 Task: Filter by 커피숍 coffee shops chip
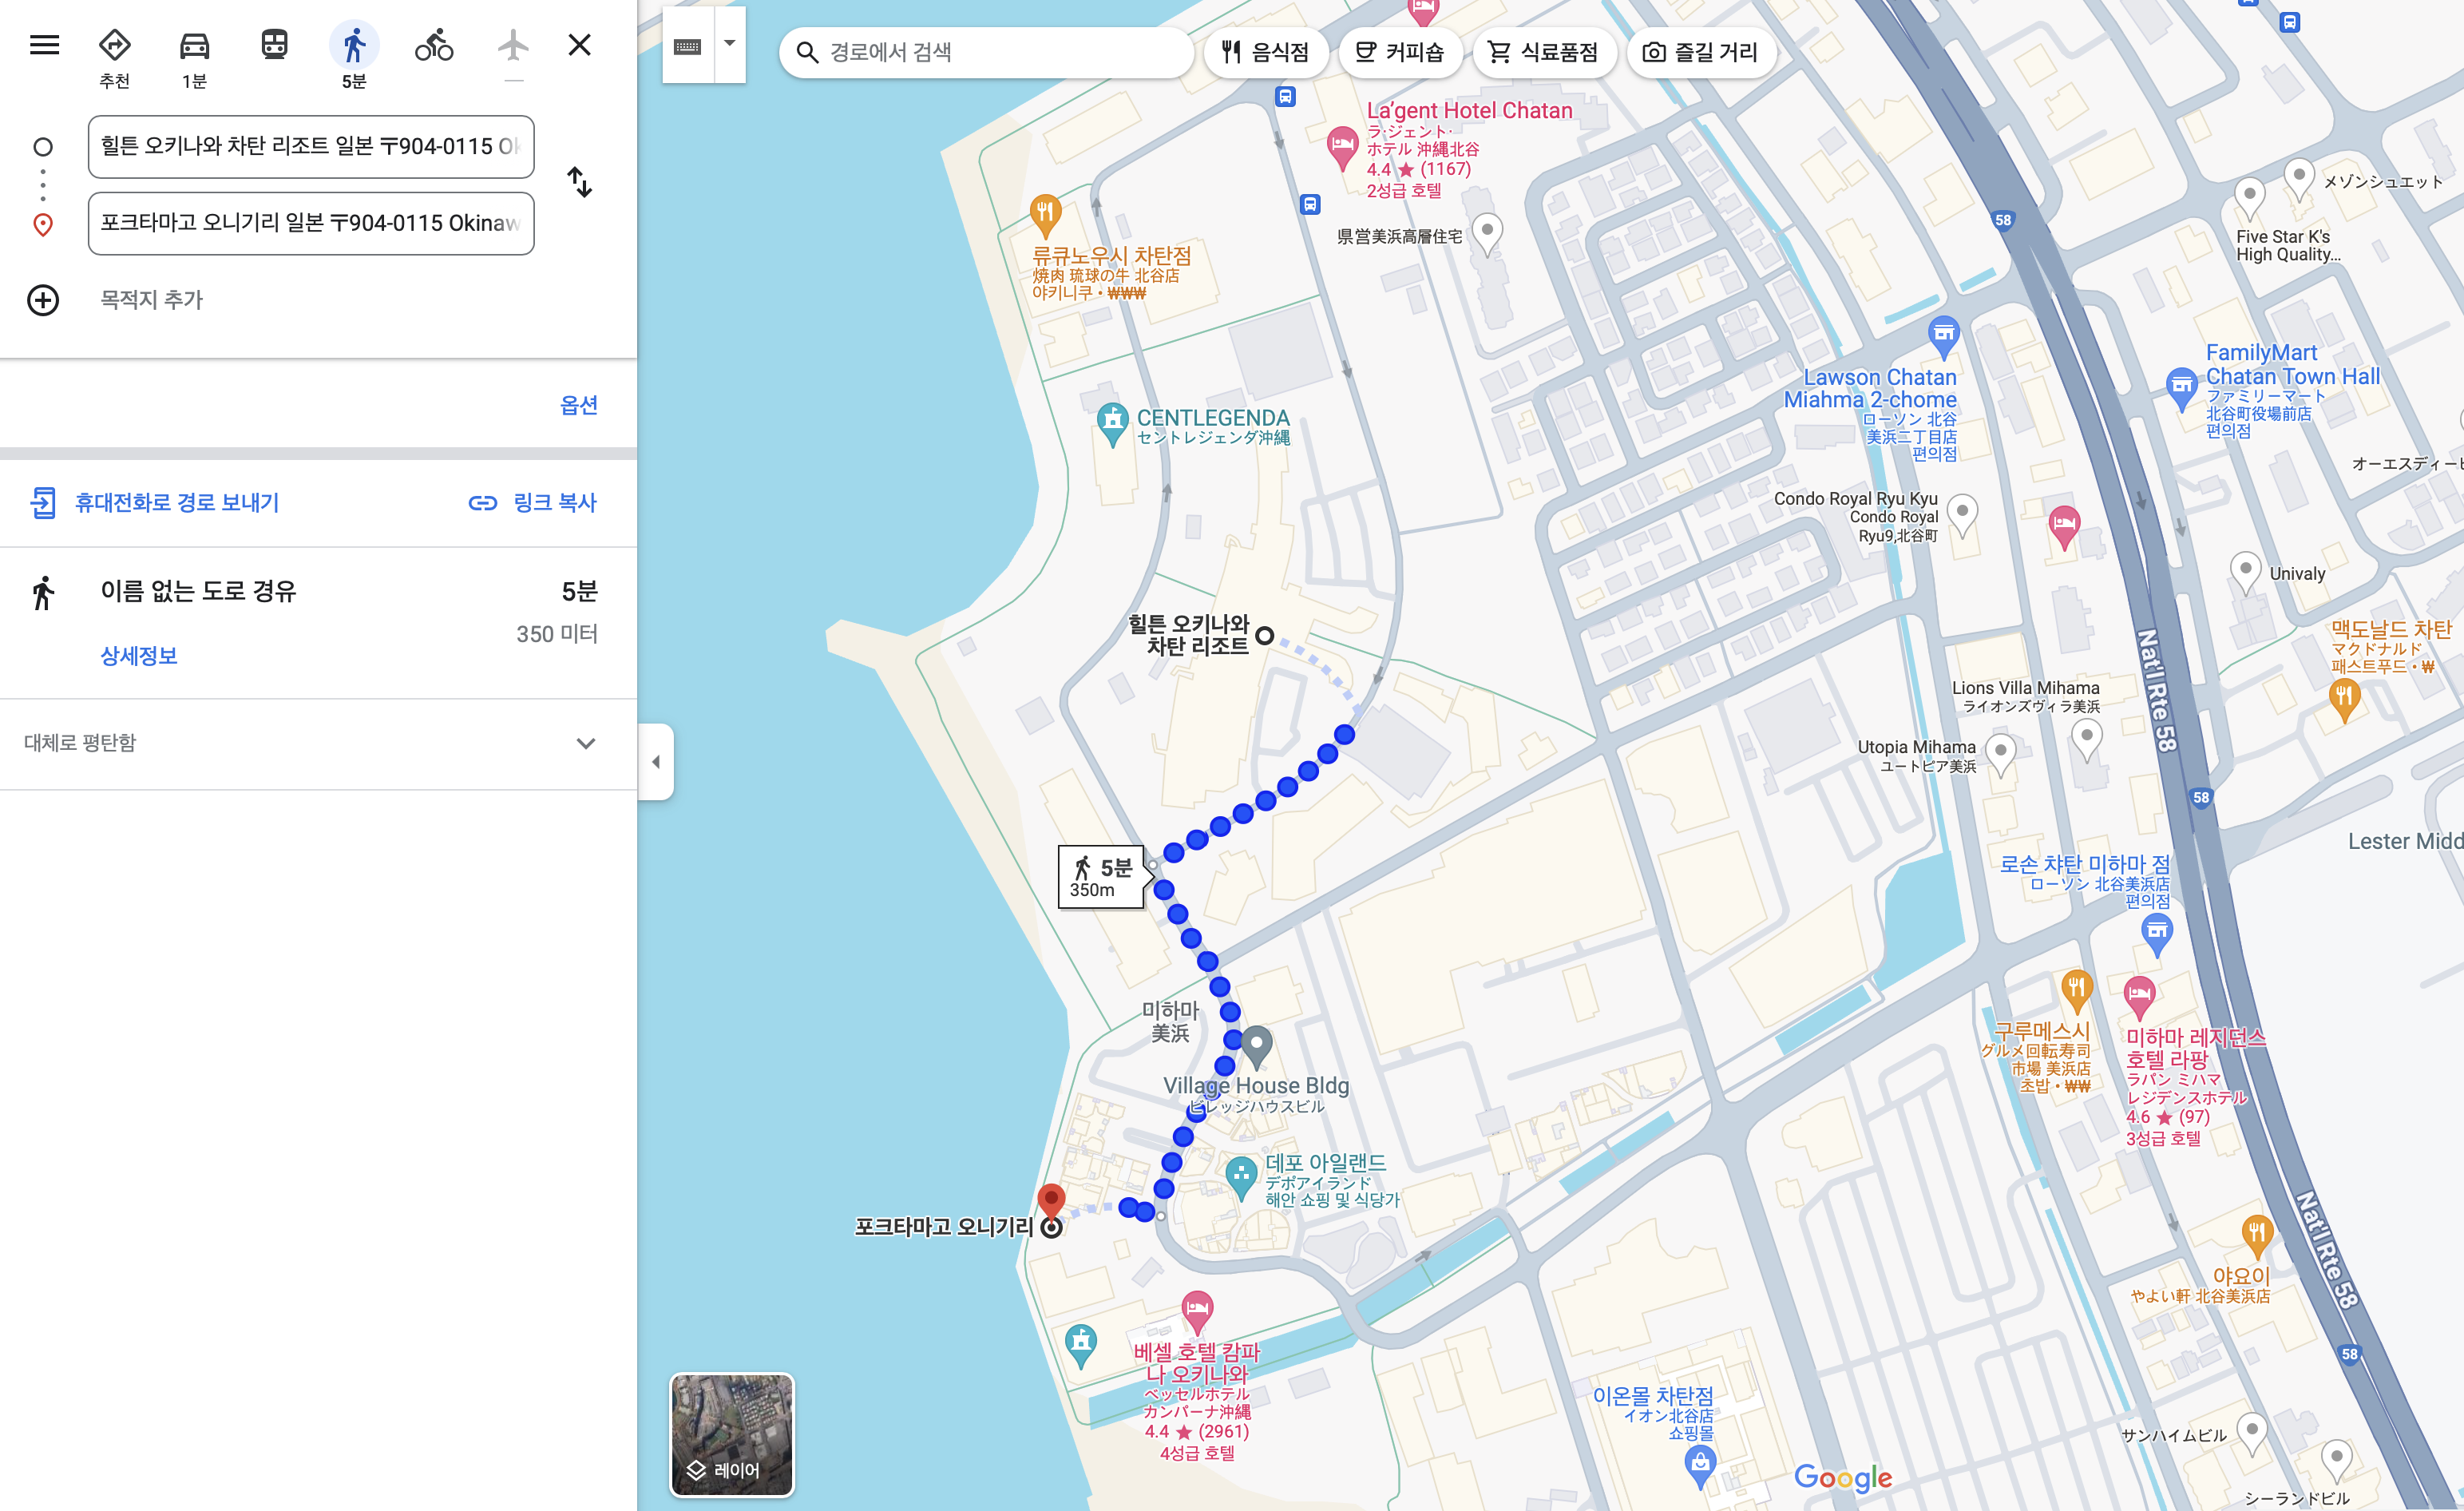[1400, 52]
